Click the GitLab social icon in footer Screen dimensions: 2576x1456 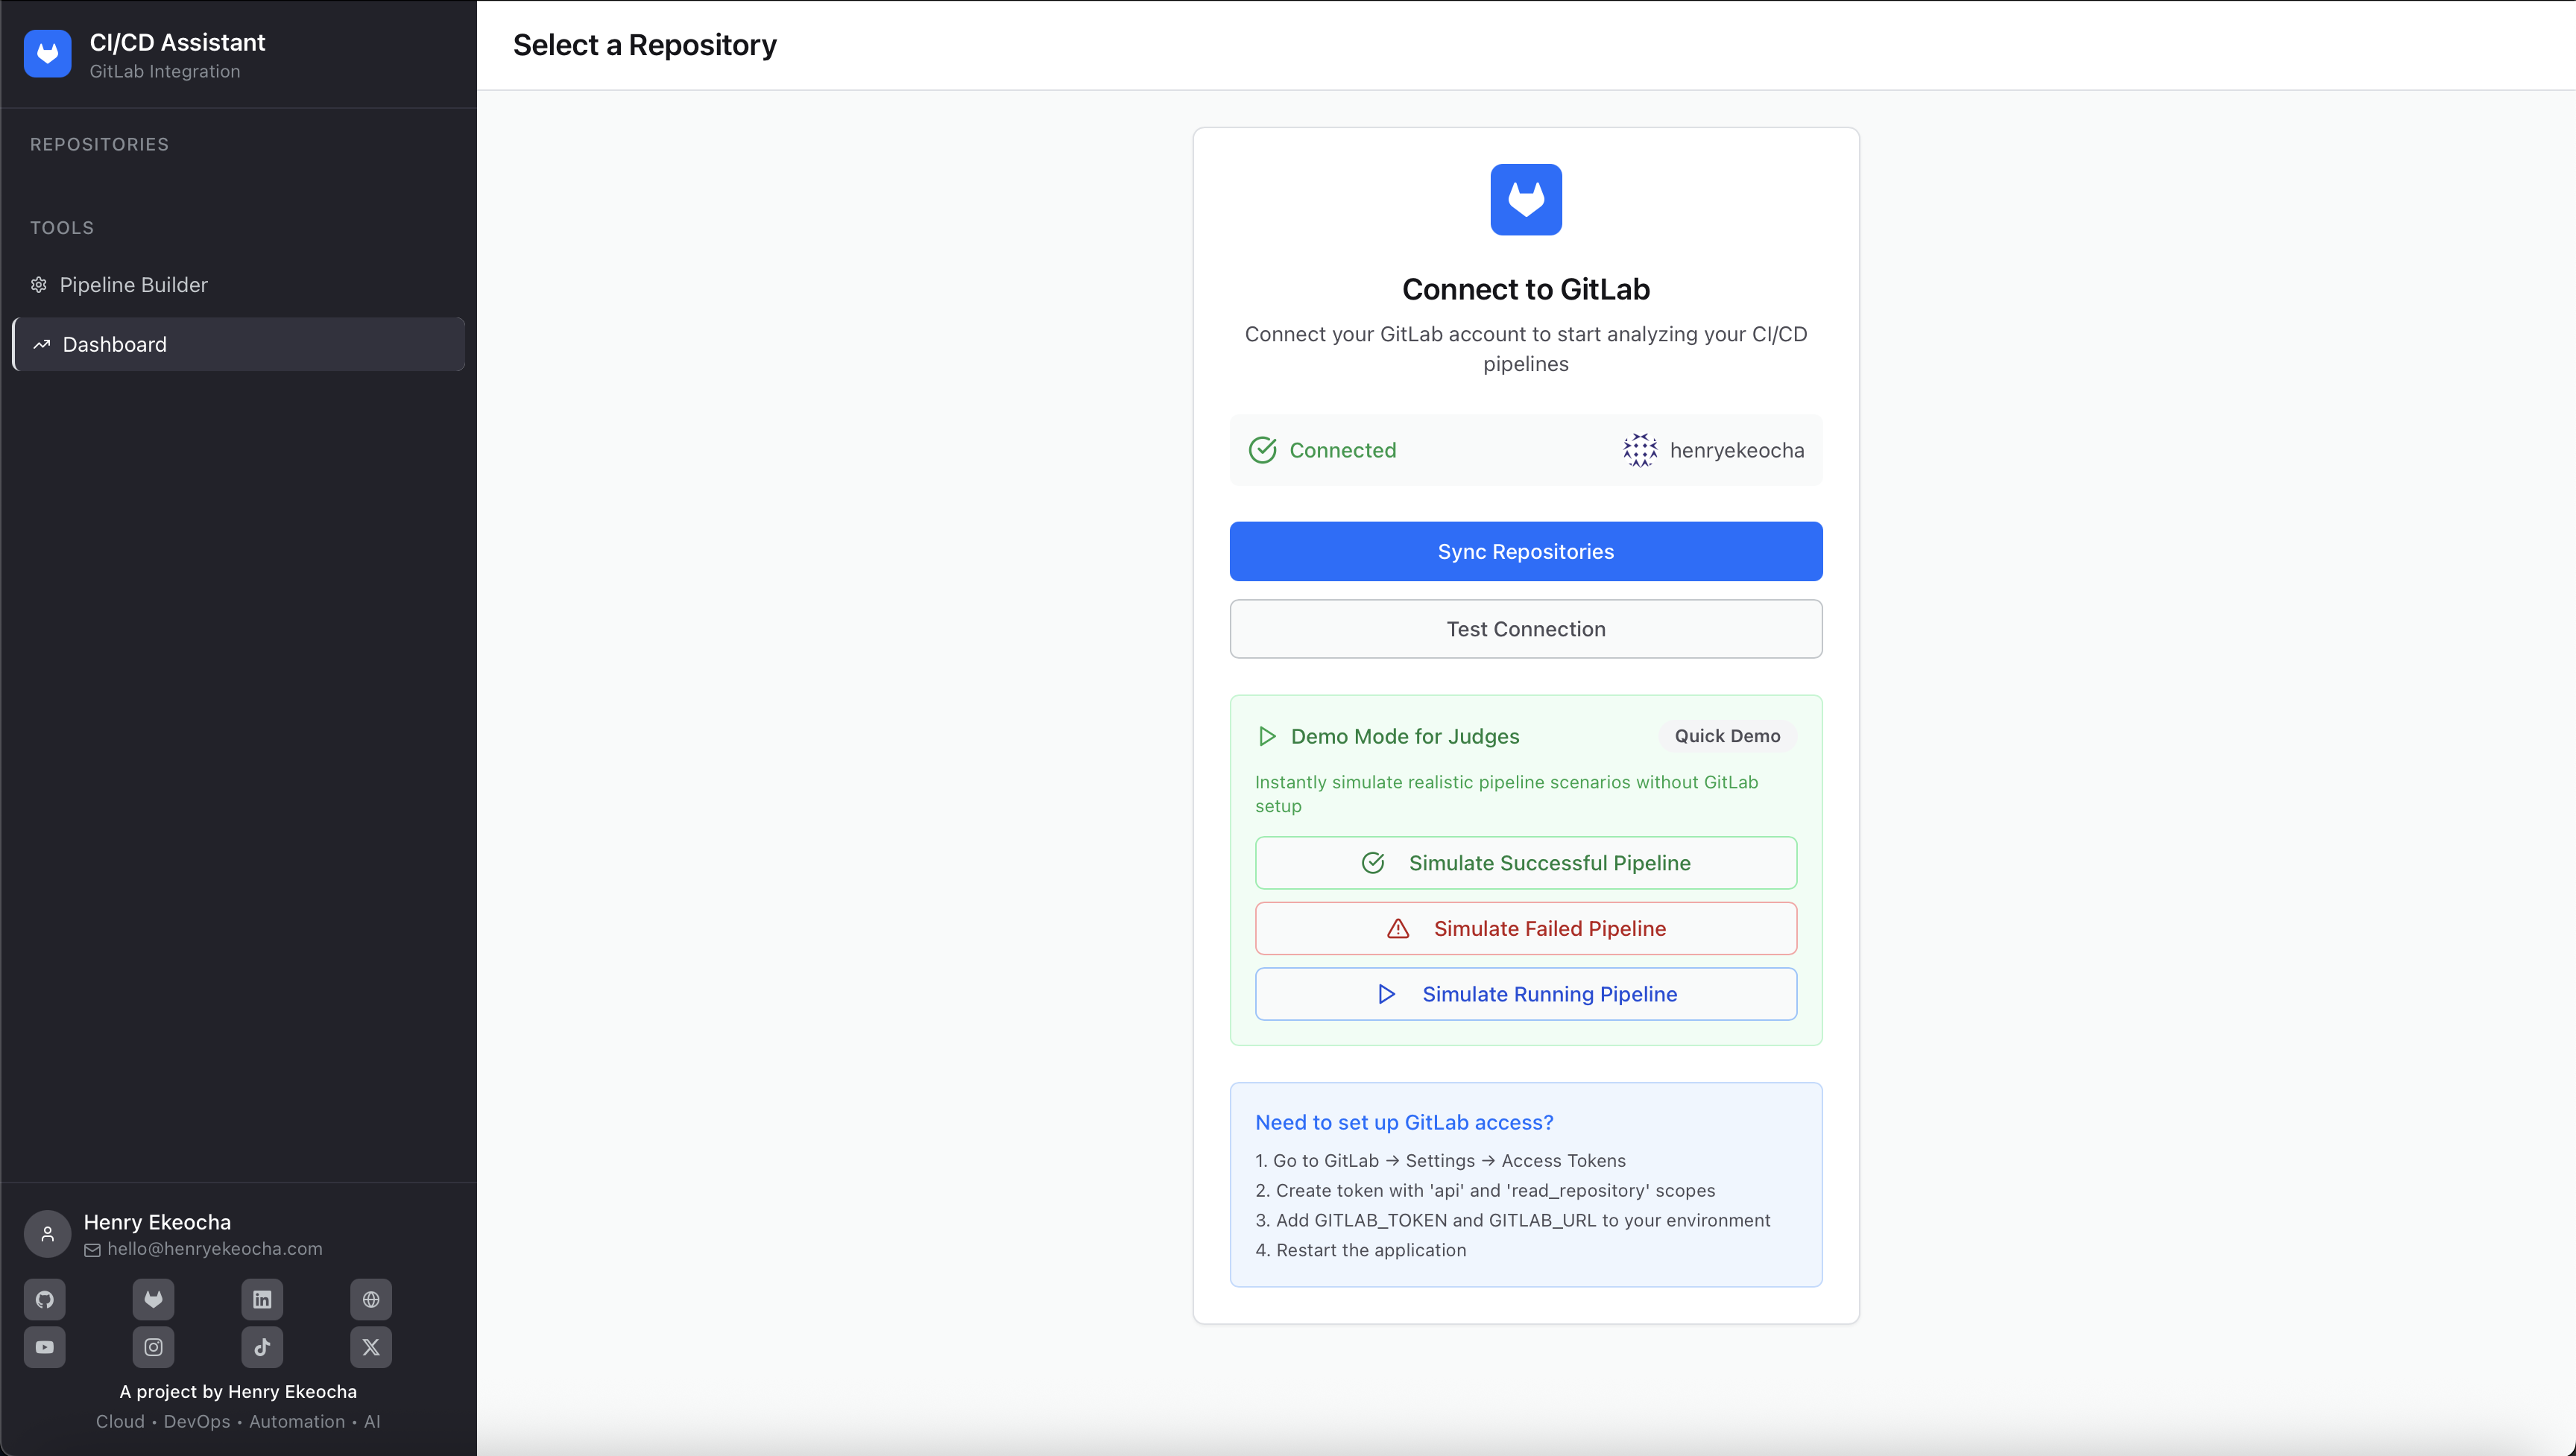pos(153,1299)
